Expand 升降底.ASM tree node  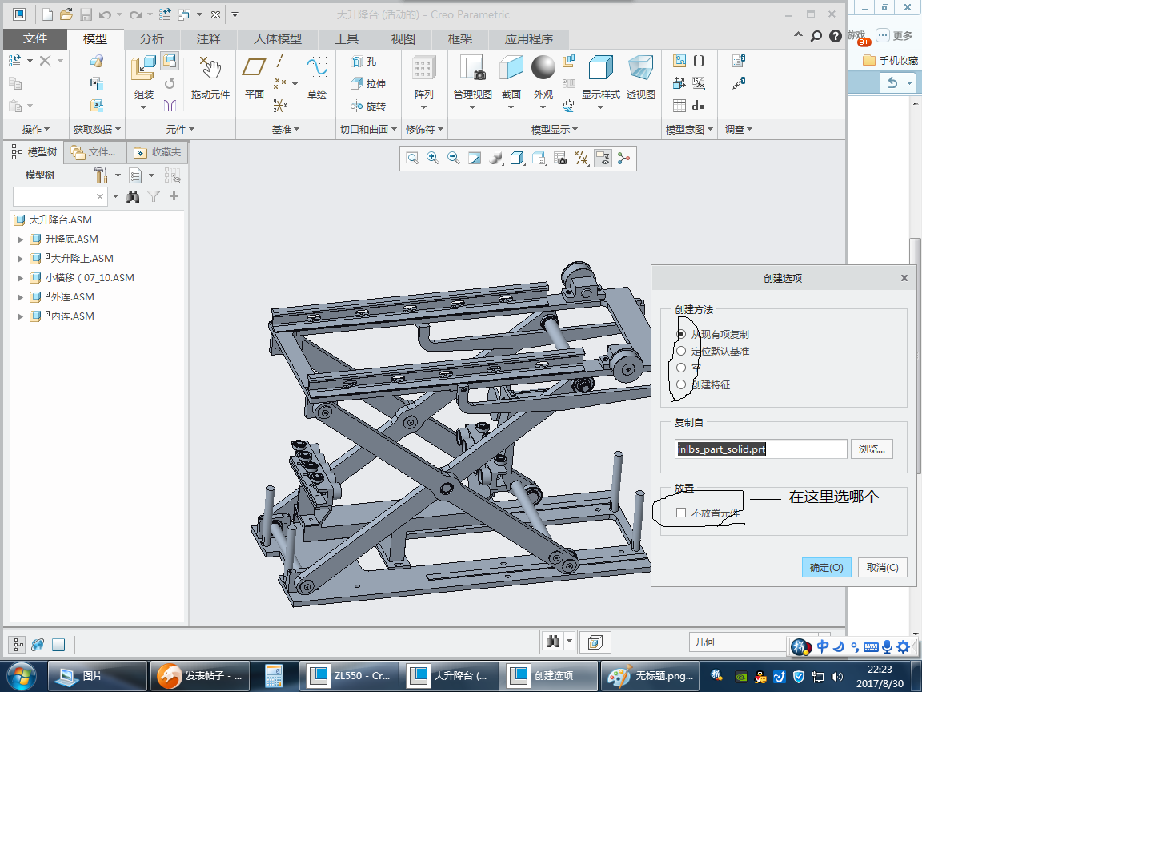click(21, 240)
